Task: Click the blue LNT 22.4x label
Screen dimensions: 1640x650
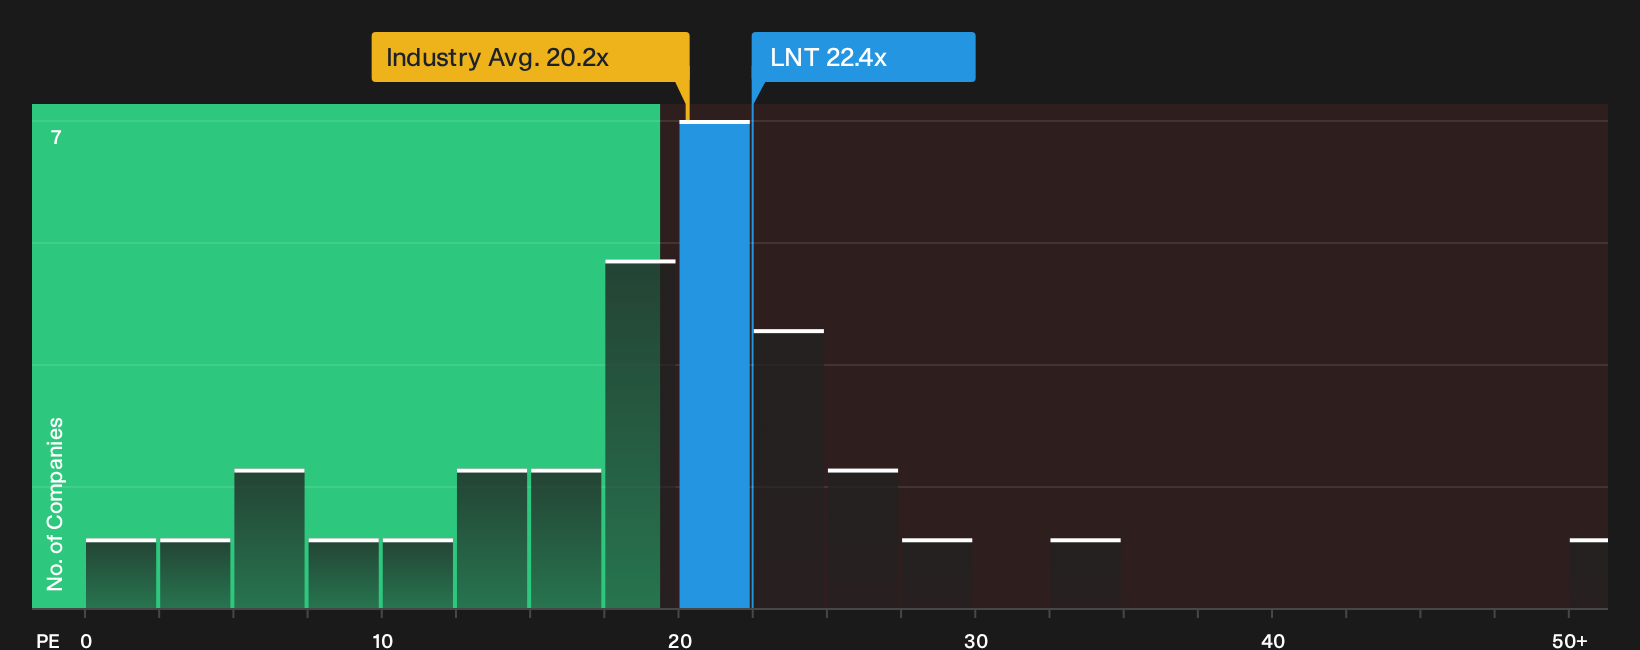Action: [x=863, y=57]
